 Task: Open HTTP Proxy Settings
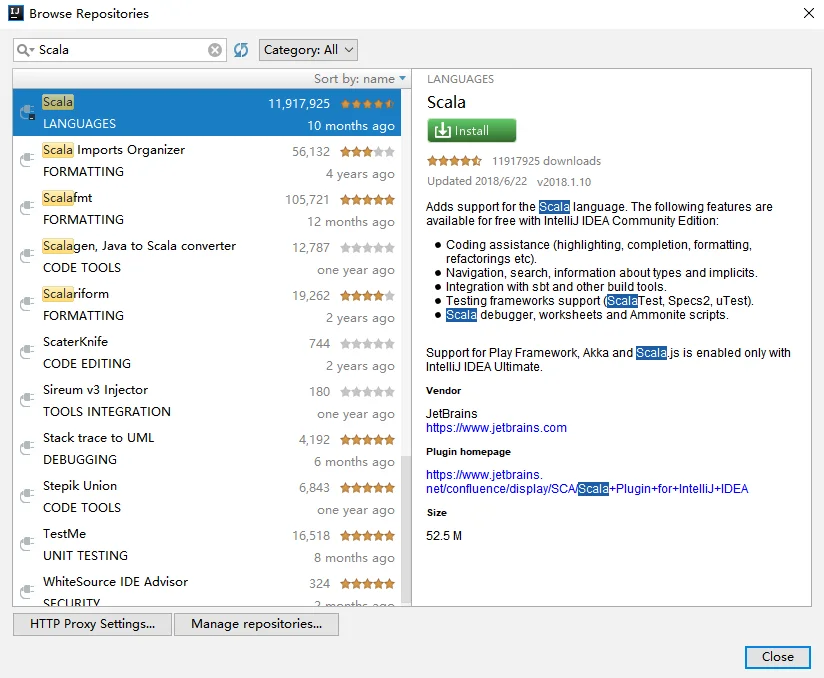click(x=92, y=624)
